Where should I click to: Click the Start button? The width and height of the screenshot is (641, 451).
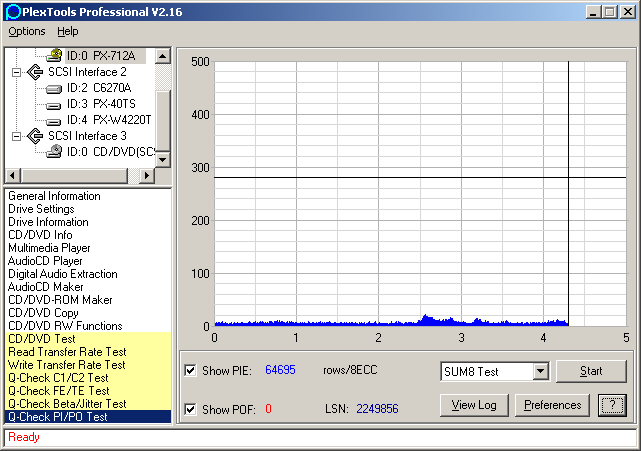click(591, 371)
